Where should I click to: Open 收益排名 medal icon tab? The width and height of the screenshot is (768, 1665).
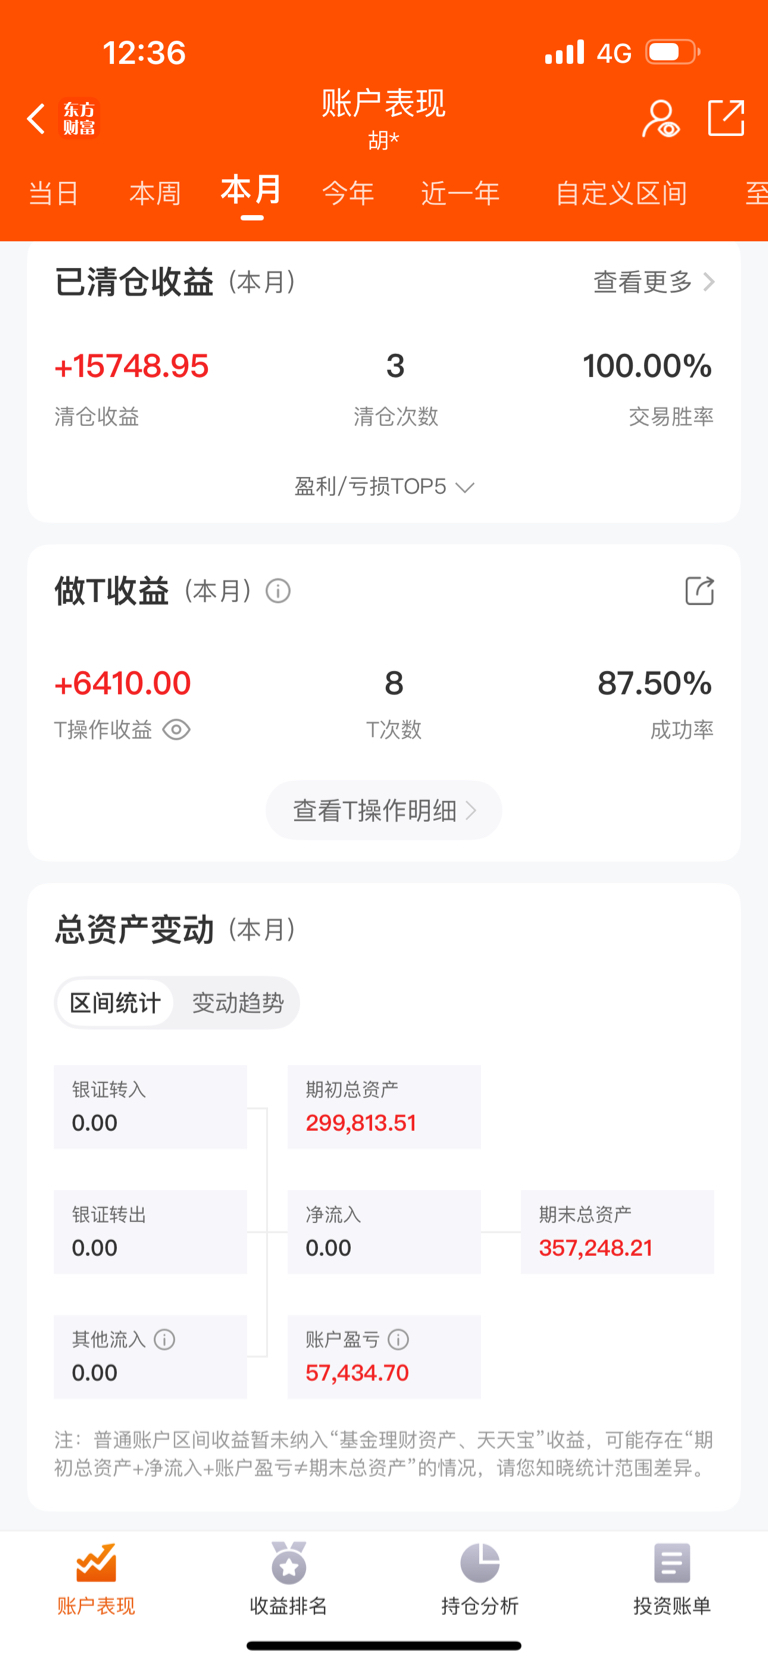(x=289, y=1580)
